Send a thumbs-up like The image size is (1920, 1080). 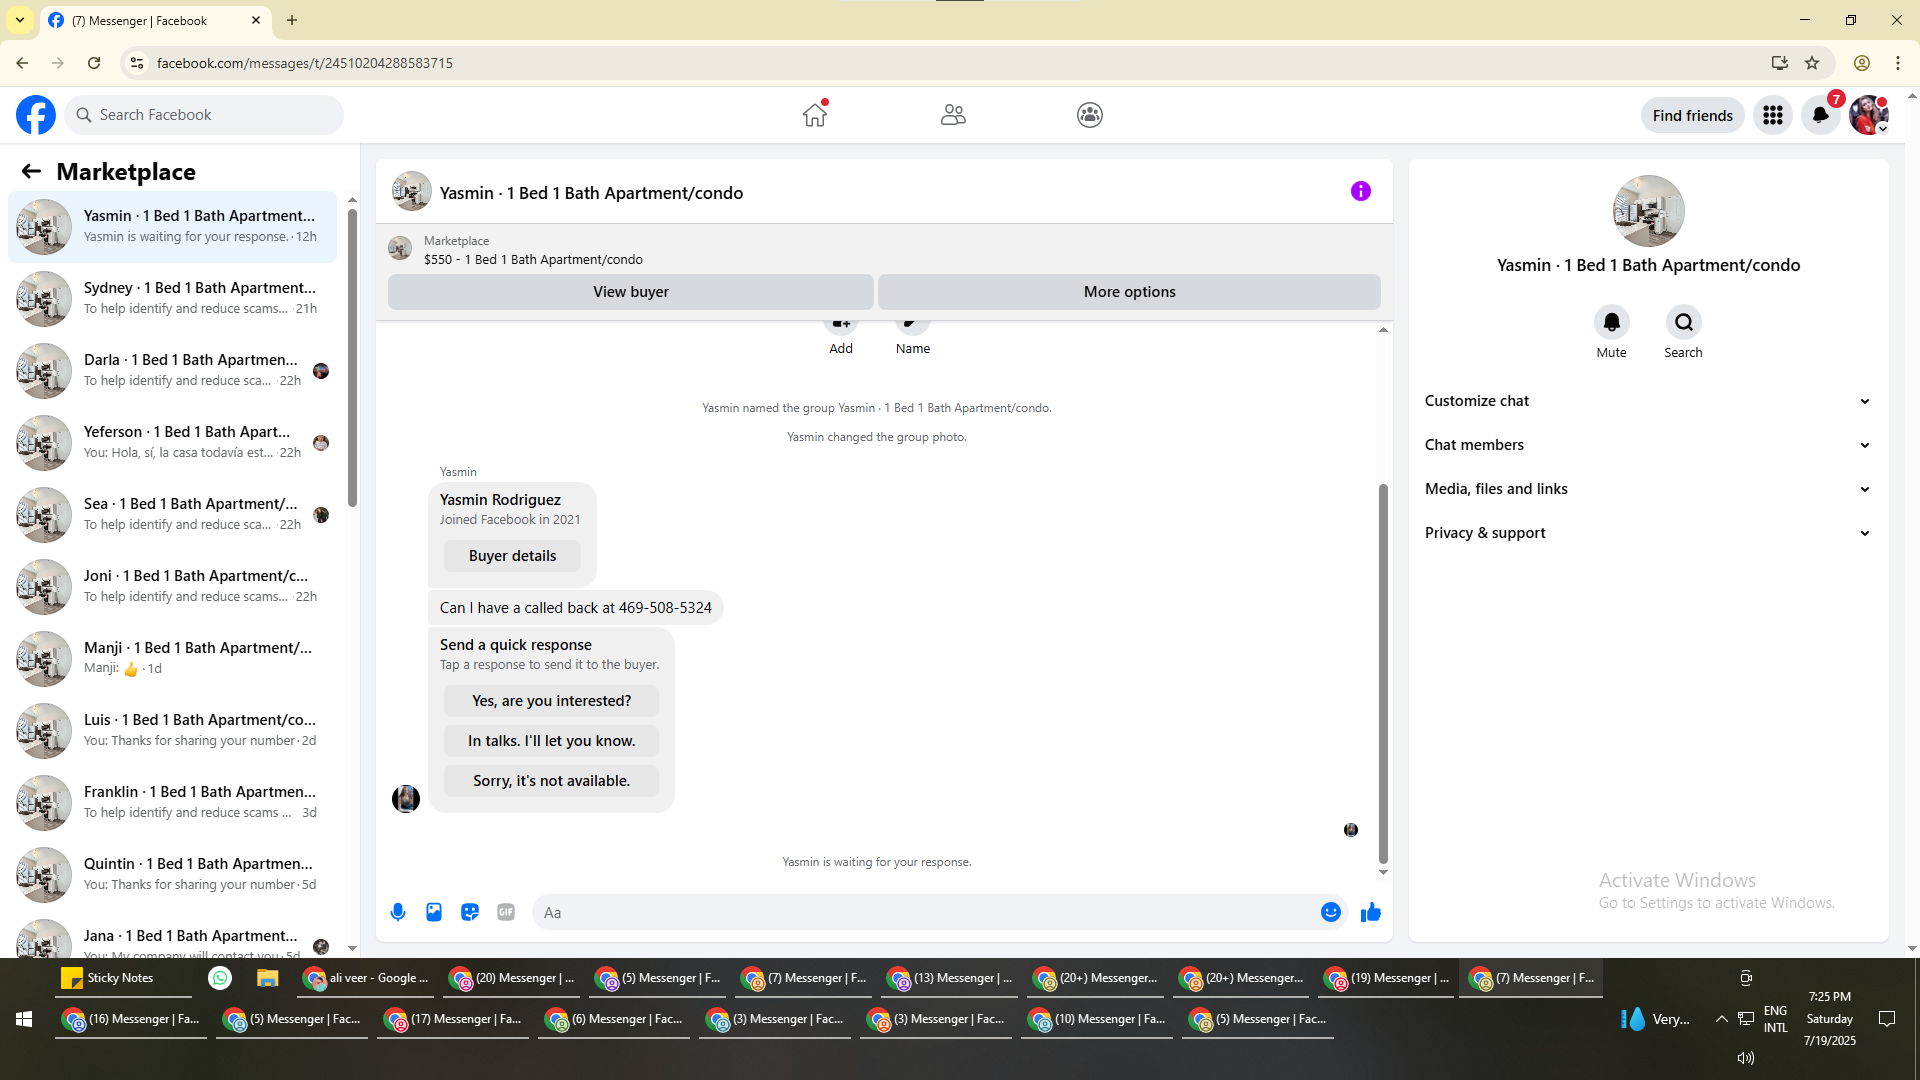1370,912
